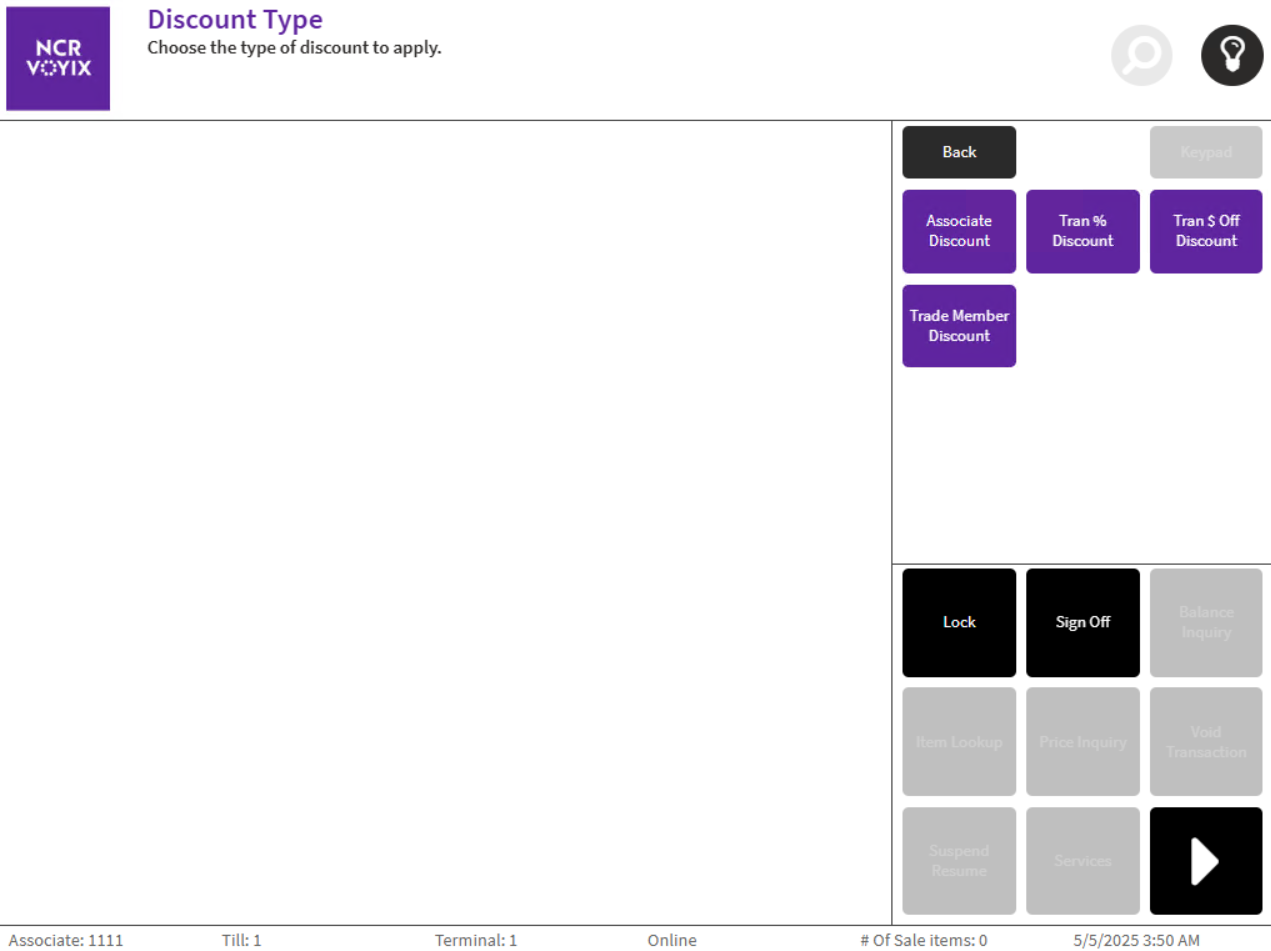Open Item Lookup
This screenshot has height=951, width=1271.
point(958,741)
